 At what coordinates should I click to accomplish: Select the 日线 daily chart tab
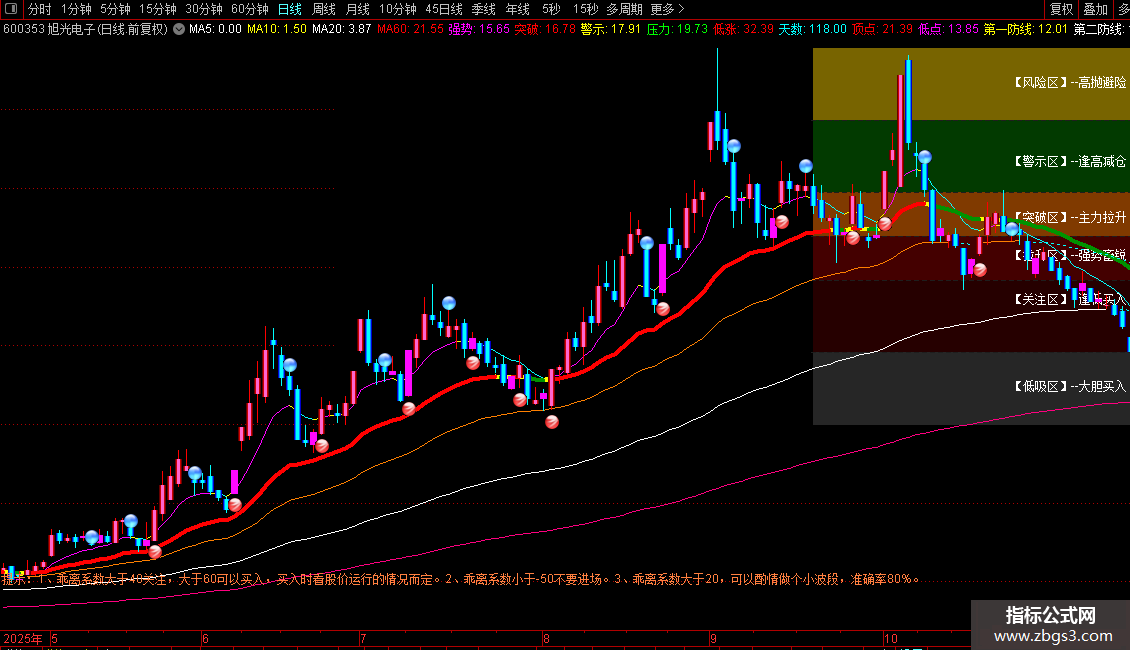(x=290, y=9)
